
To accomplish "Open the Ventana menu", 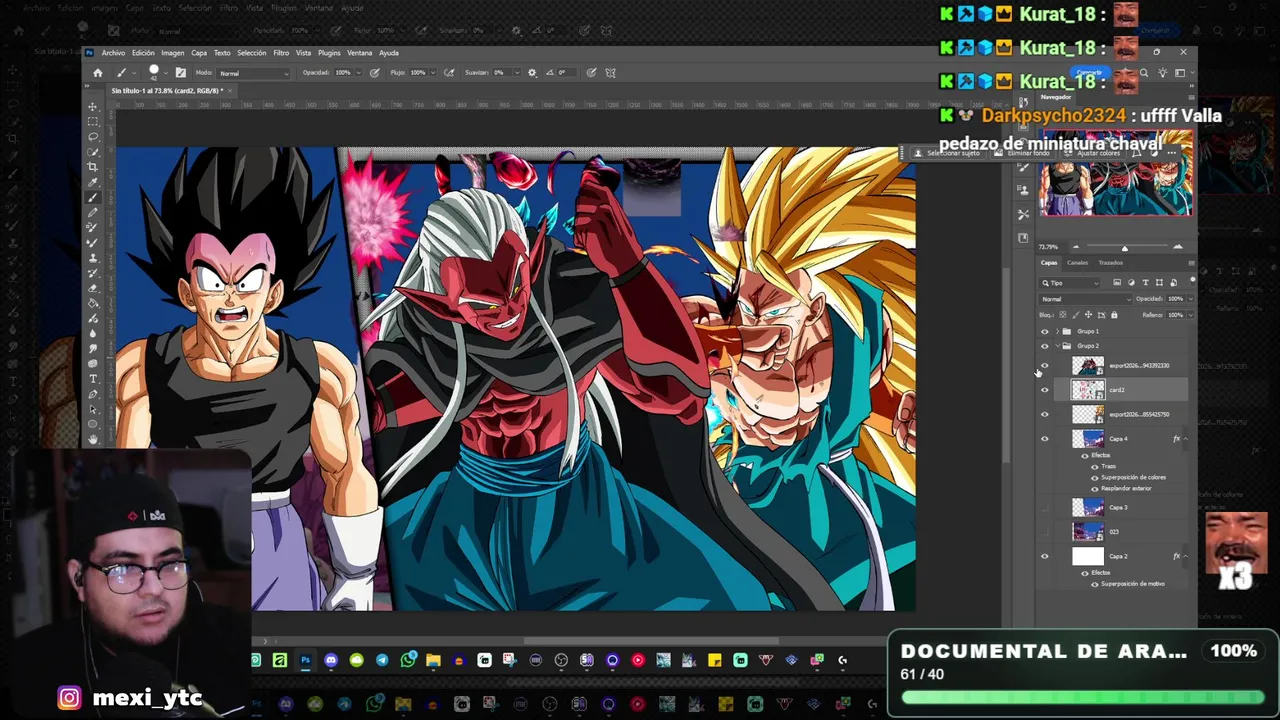I will 359,53.
